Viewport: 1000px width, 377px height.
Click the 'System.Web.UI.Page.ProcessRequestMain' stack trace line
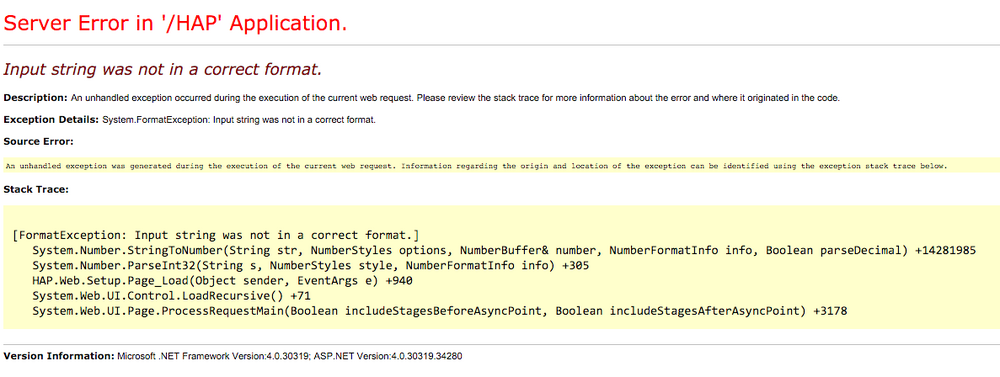[439, 311]
